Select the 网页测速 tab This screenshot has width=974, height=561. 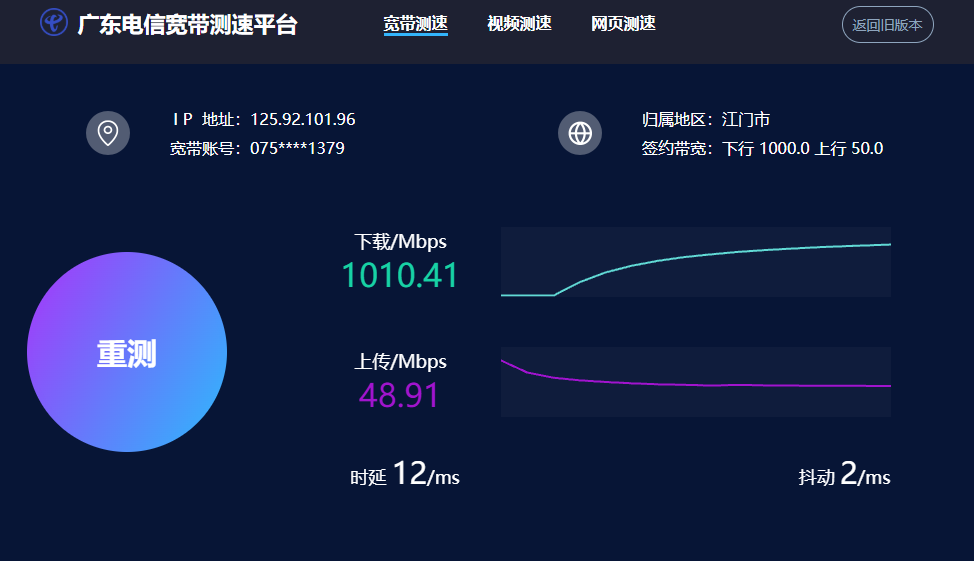coord(623,24)
